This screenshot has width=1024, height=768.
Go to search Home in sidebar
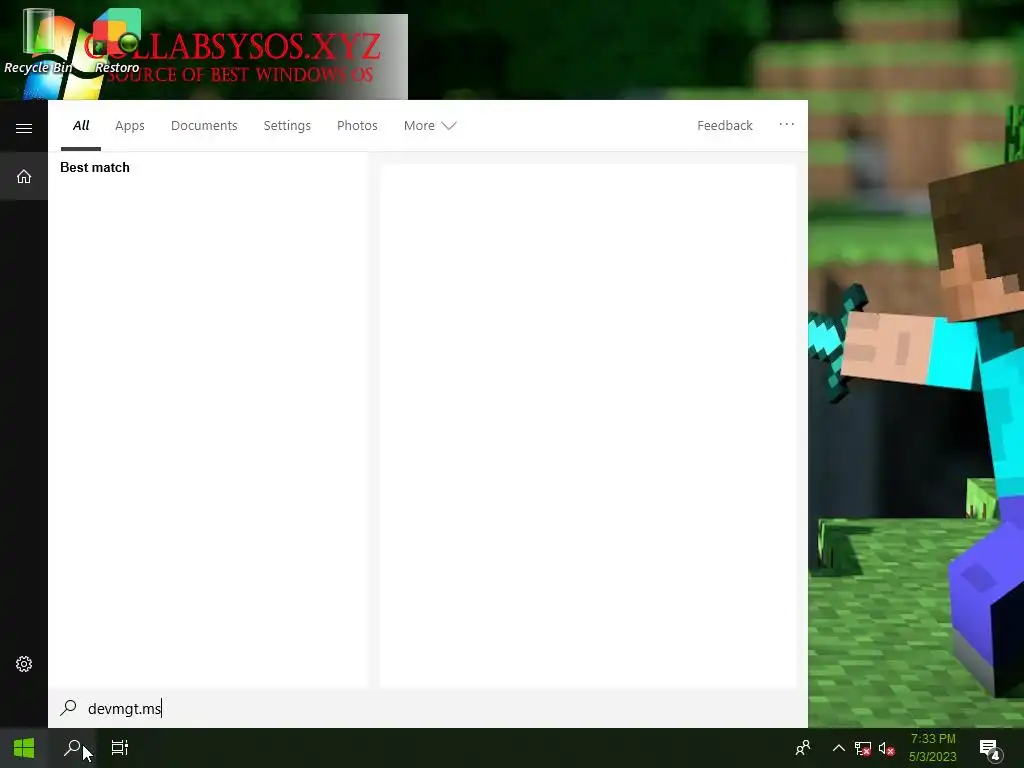coord(24,176)
